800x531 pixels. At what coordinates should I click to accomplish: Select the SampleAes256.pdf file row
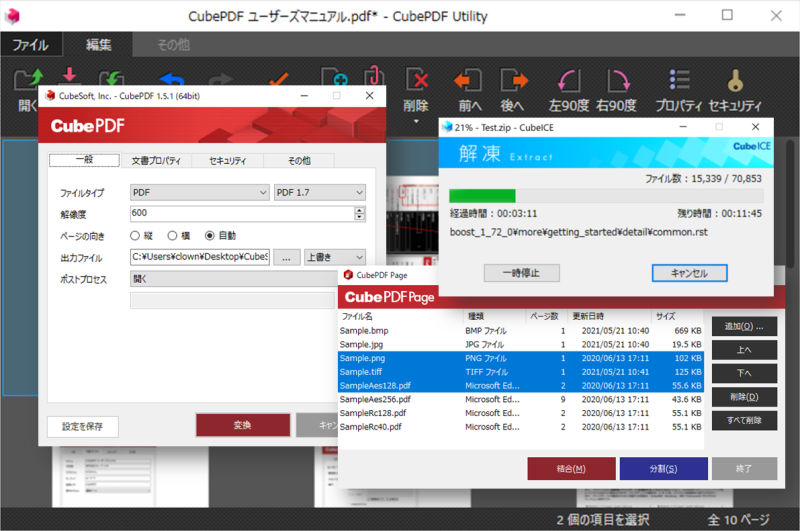pyautogui.click(x=520, y=399)
